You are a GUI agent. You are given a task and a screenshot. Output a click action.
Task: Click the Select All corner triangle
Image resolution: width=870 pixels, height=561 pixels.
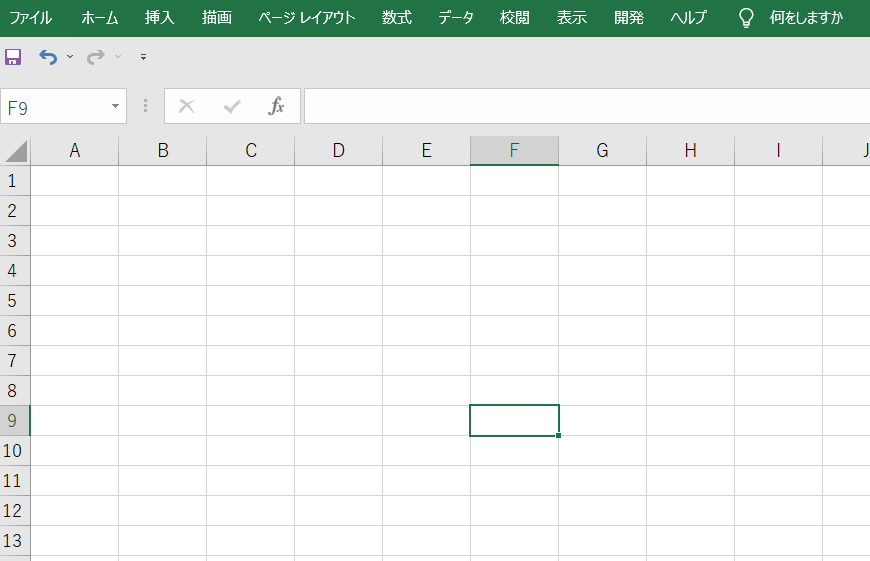[16, 151]
